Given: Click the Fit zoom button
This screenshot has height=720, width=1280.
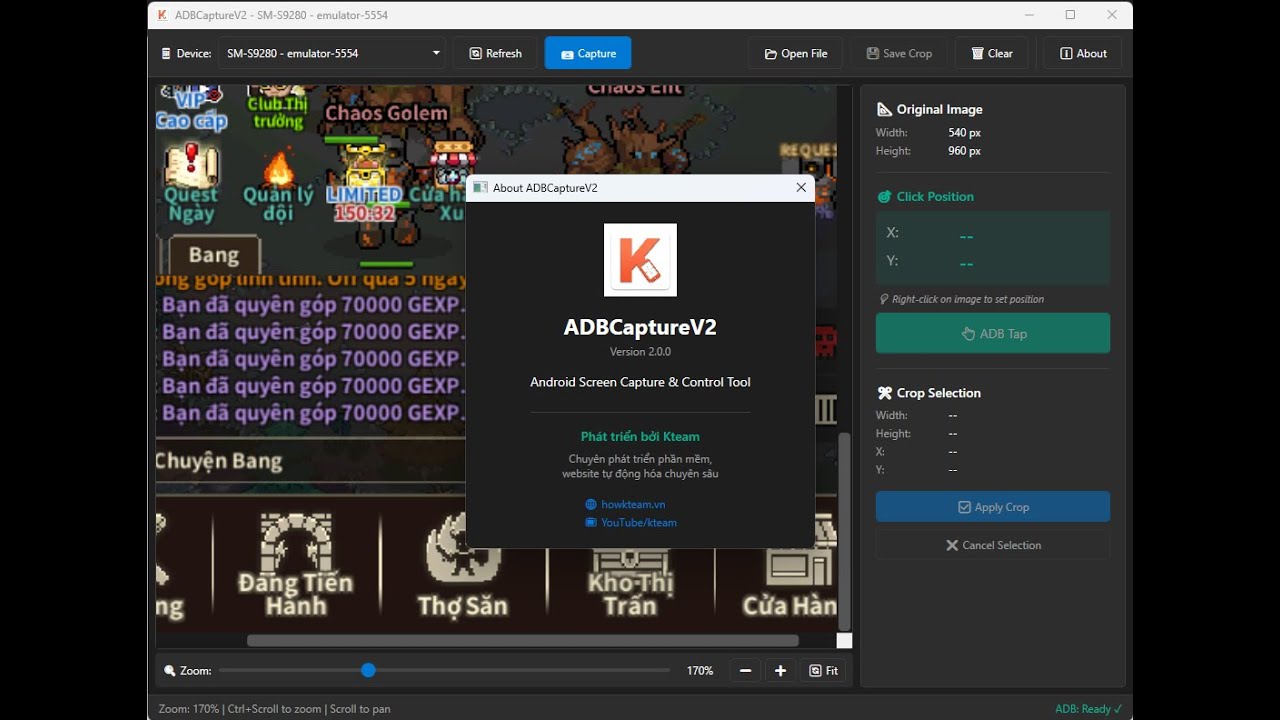Looking at the screenshot, I should tap(824, 671).
